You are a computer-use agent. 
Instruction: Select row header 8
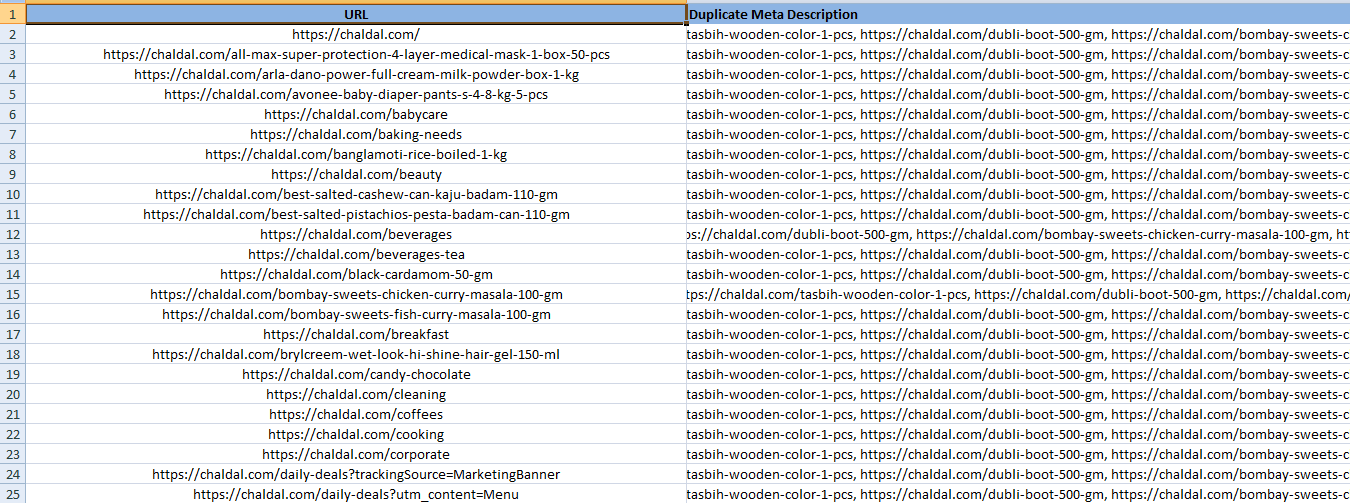[12, 154]
